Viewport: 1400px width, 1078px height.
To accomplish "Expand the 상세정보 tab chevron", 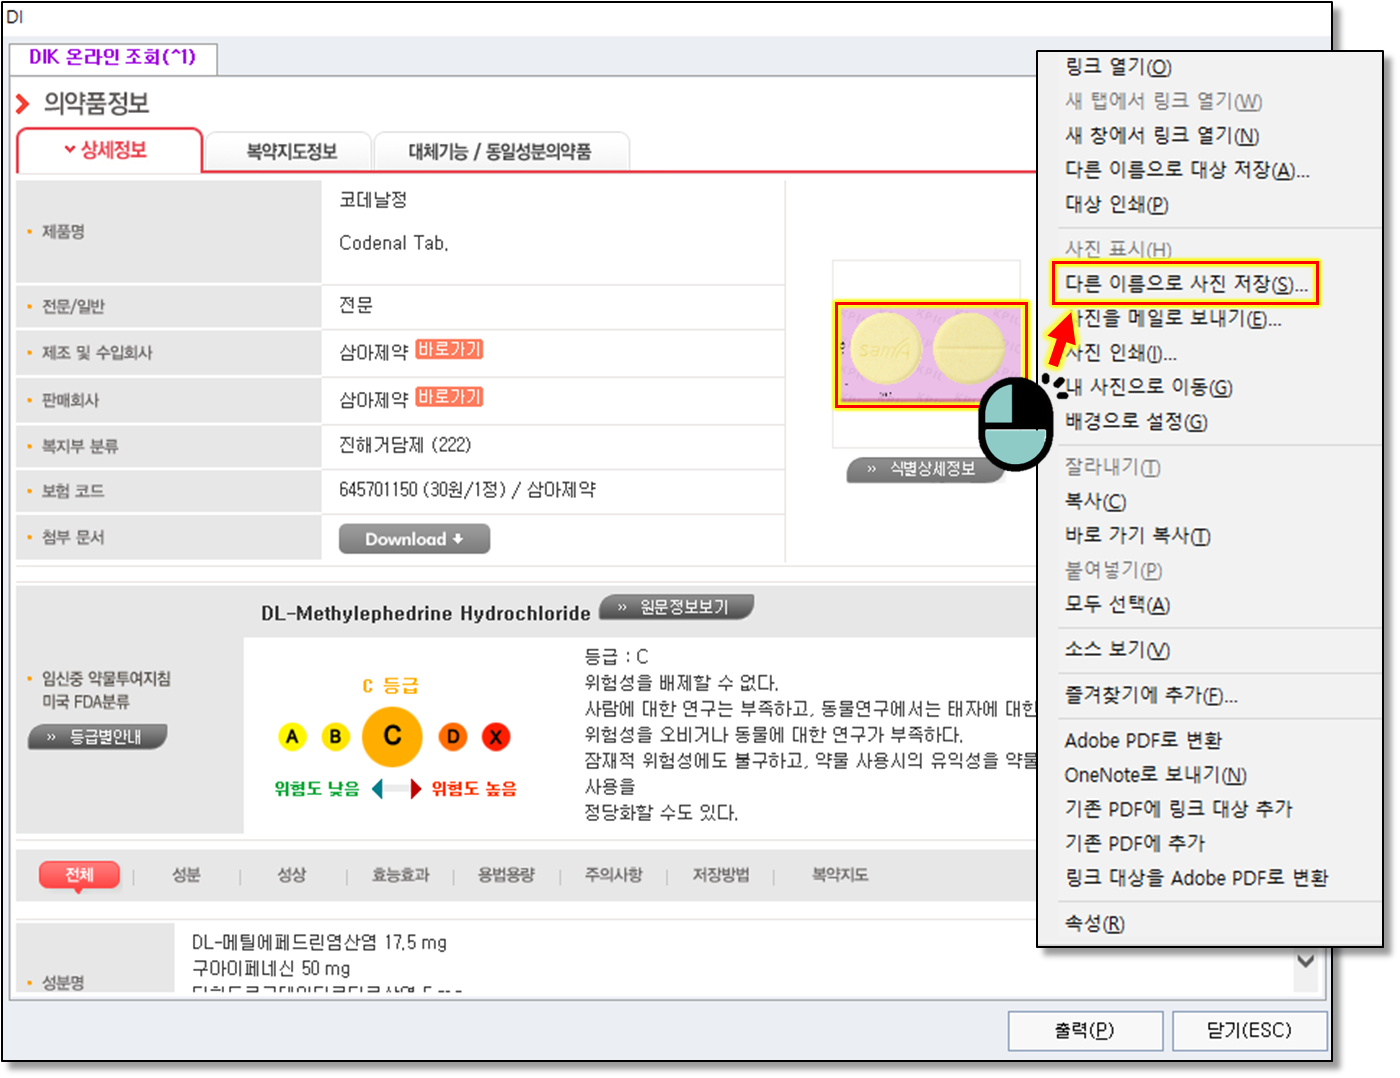I will pos(70,150).
